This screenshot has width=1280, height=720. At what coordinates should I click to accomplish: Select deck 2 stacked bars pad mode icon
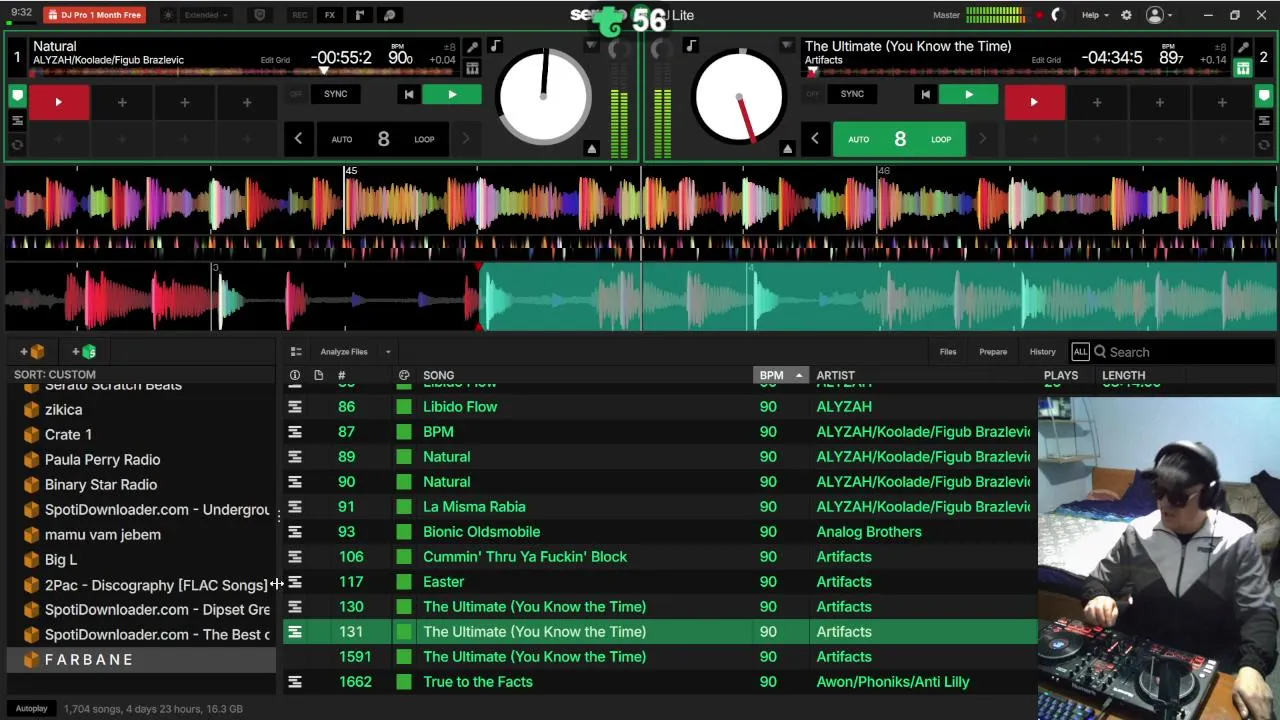1264,121
